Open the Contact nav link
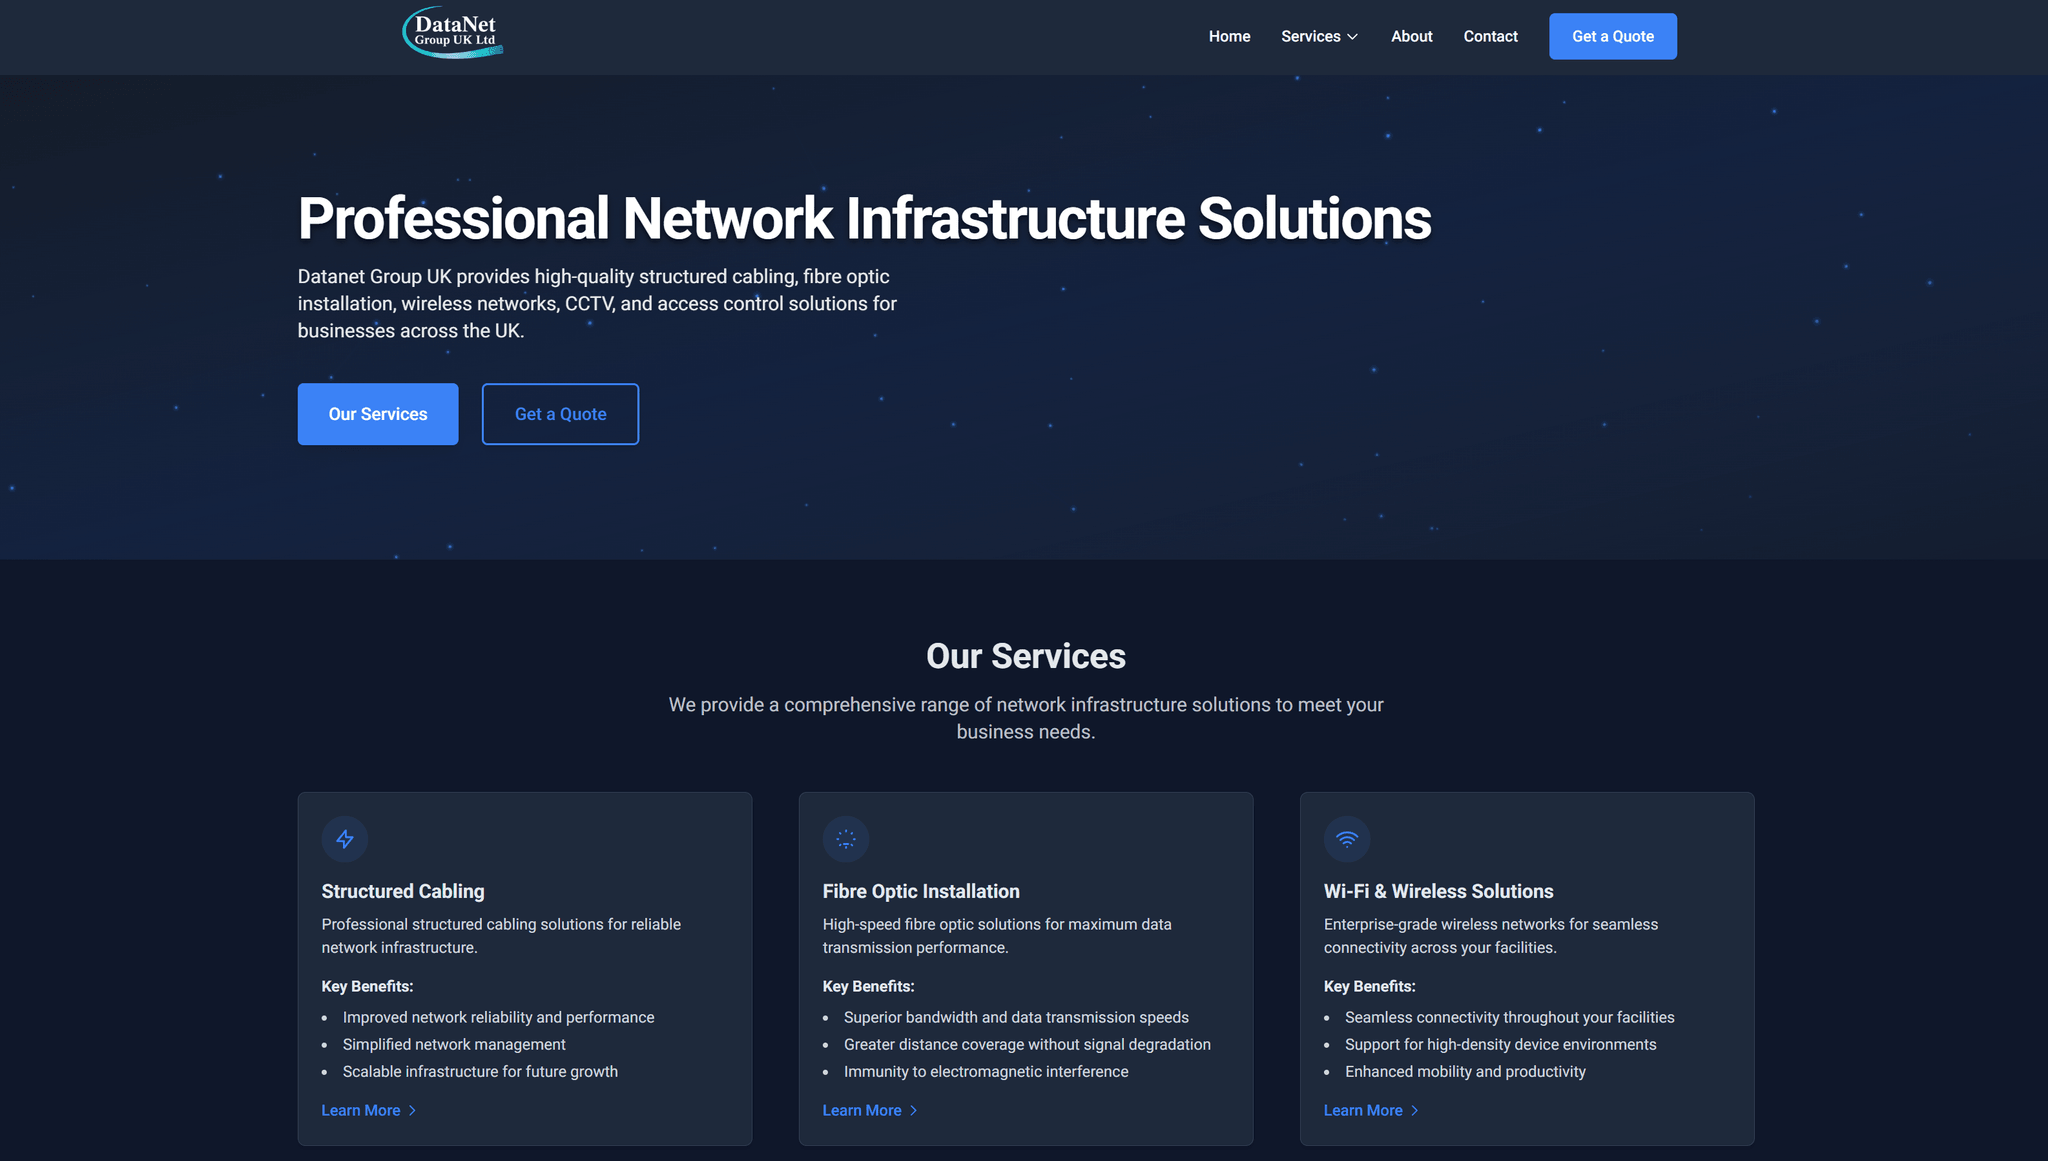Image resolution: width=2048 pixels, height=1161 pixels. tap(1490, 36)
